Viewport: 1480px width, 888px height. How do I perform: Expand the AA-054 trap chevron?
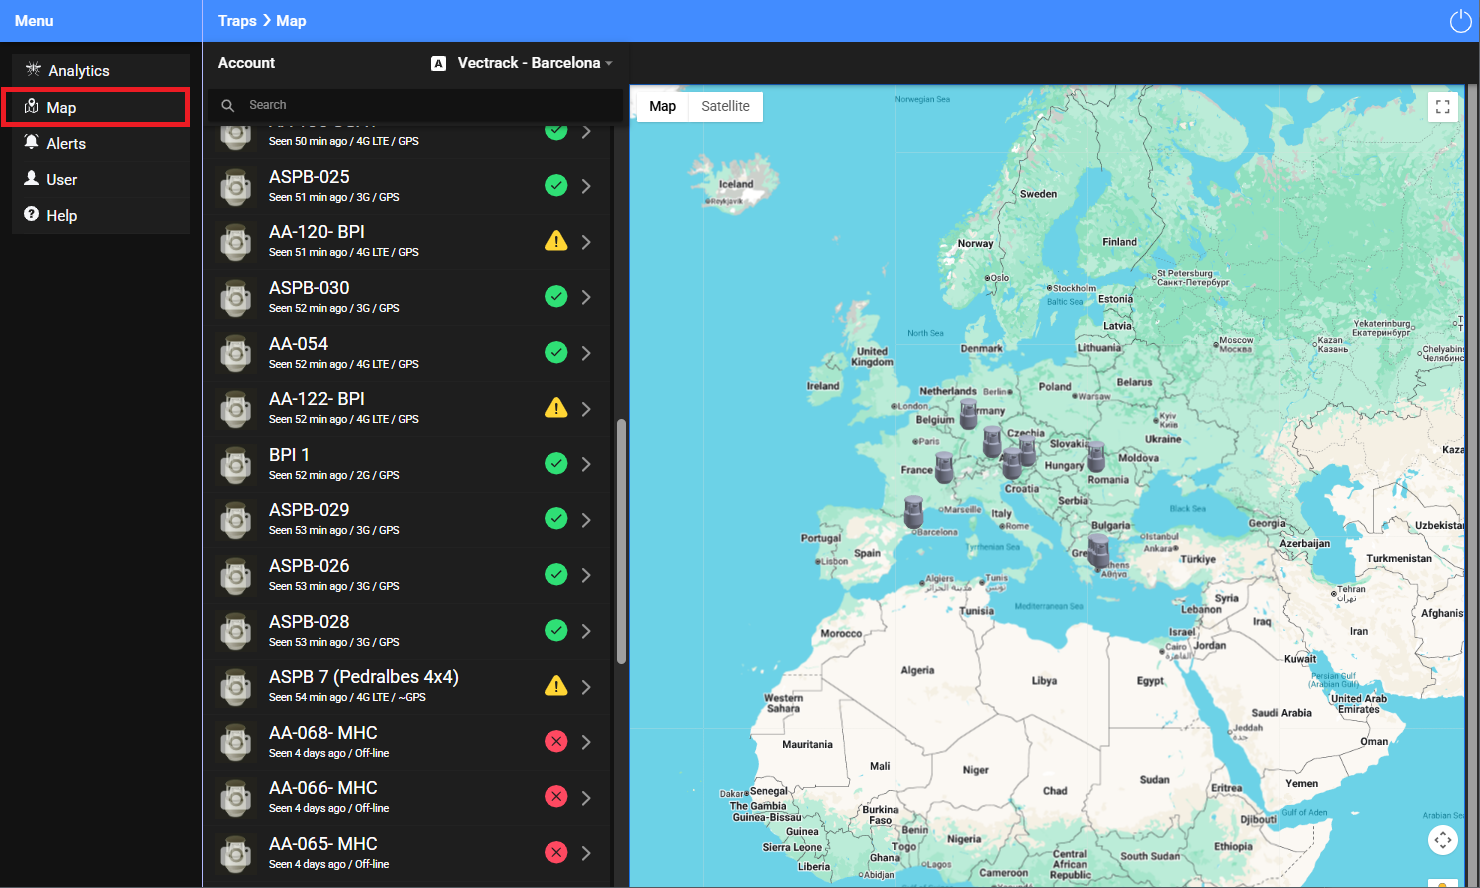click(x=586, y=353)
